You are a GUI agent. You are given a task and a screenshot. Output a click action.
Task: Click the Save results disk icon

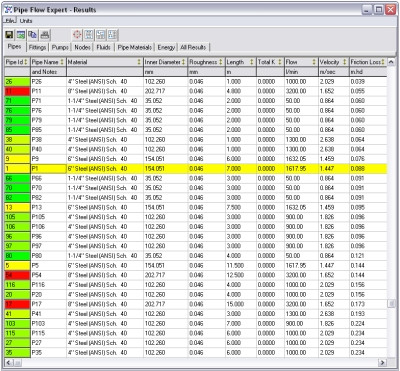point(9,35)
